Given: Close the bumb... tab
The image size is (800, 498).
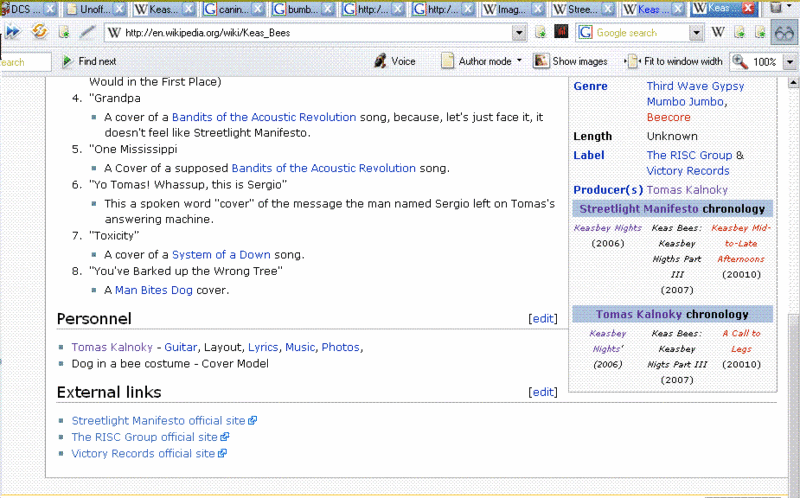Looking at the screenshot, I should click(328, 9).
